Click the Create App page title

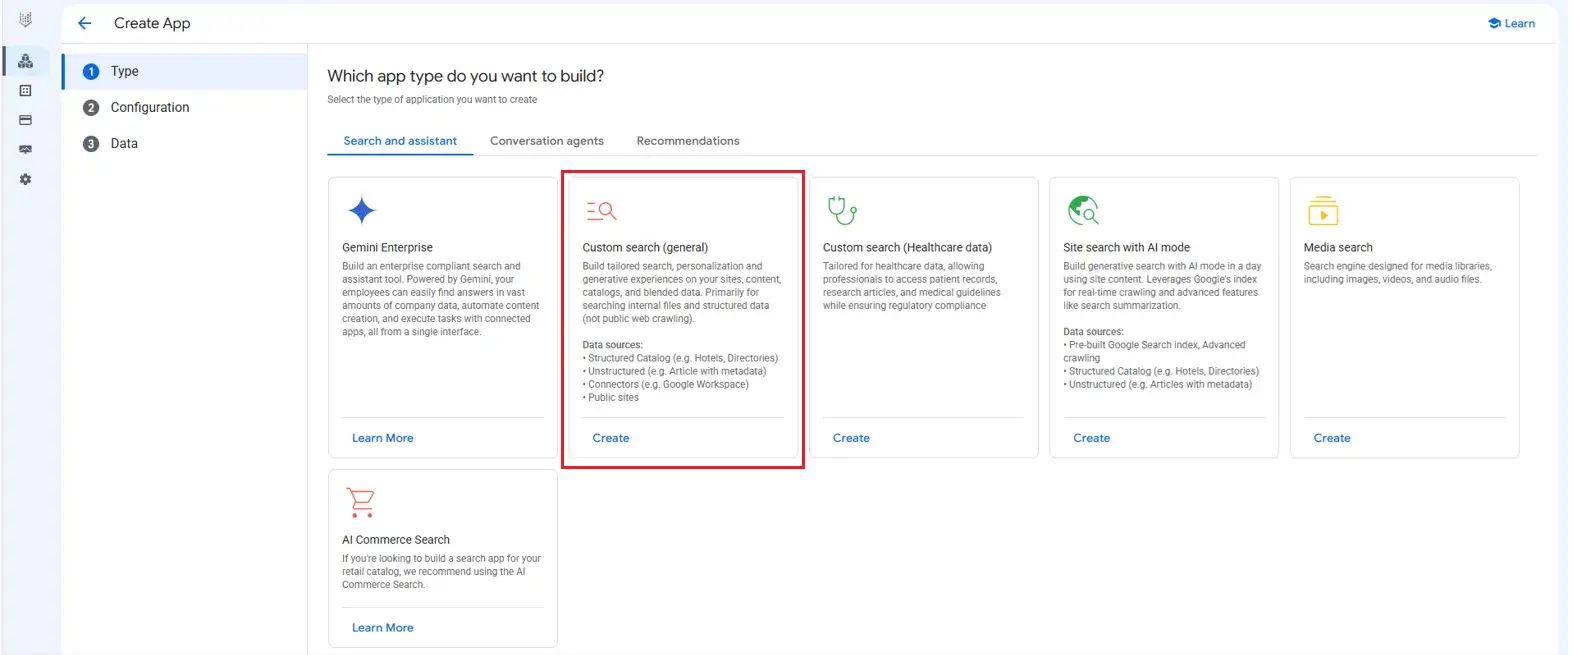[152, 23]
